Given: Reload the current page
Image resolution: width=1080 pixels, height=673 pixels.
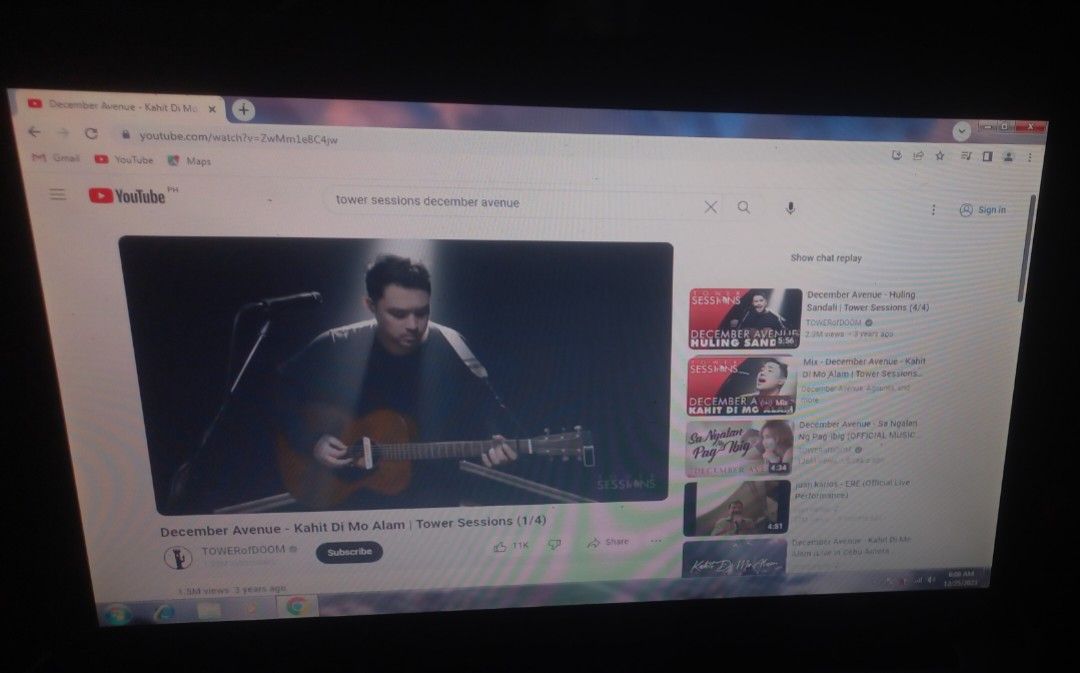Looking at the screenshot, I should 92,134.
